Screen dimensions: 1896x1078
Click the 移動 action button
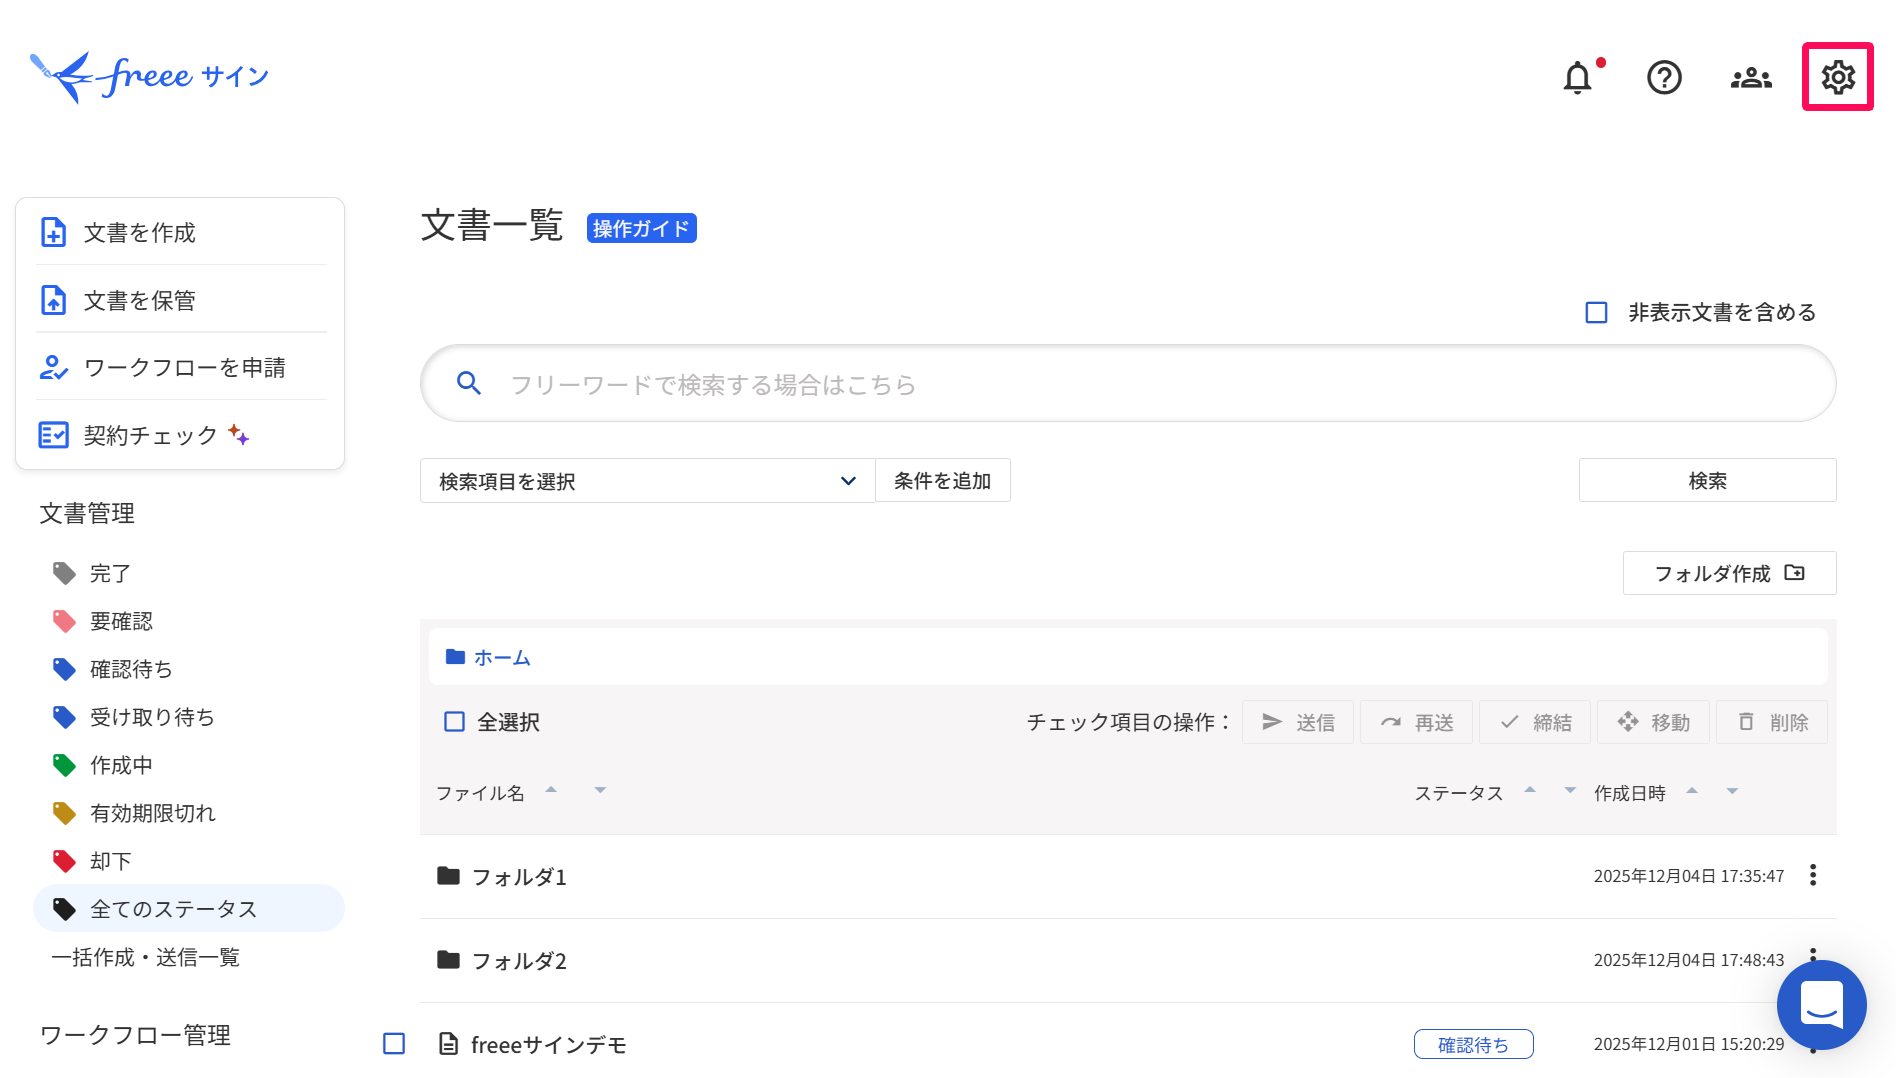pos(1654,722)
